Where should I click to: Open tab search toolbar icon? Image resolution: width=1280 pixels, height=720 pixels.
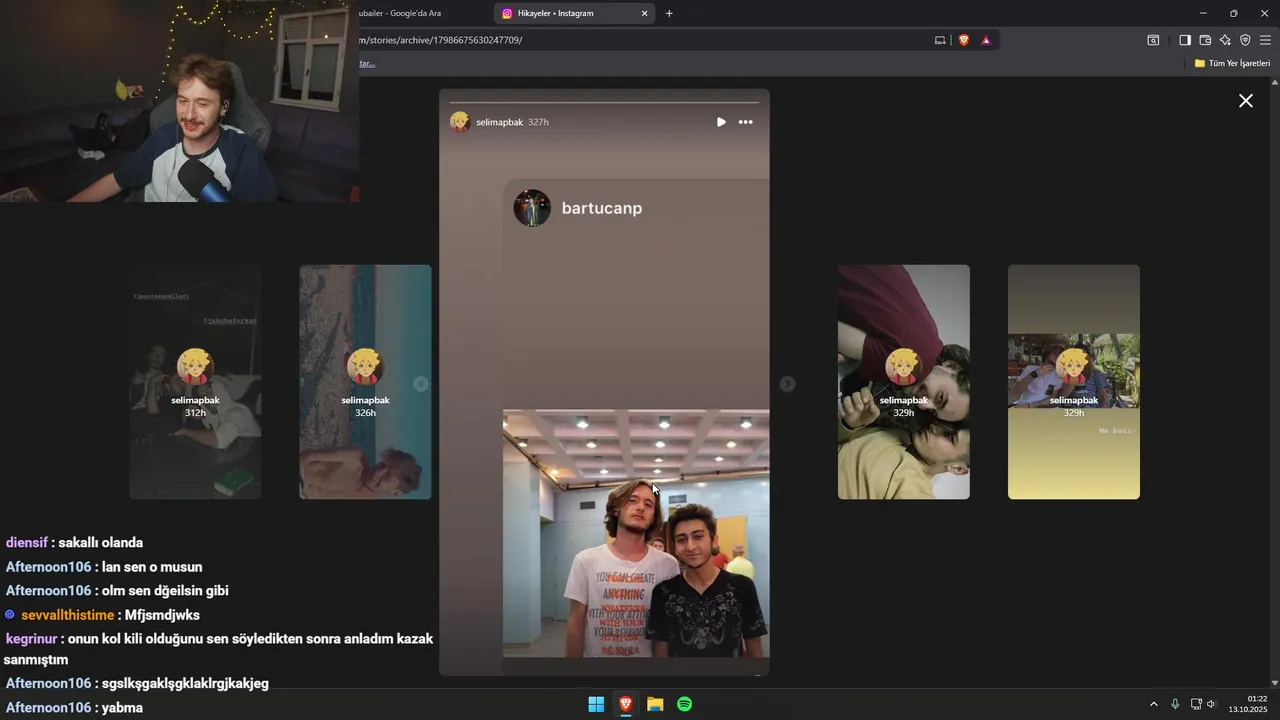1153,40
